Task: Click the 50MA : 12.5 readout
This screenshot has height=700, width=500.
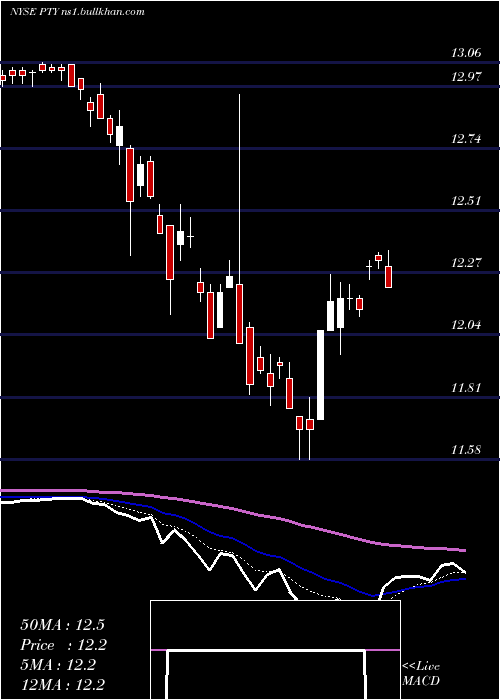Action: (x=62, y=625)
